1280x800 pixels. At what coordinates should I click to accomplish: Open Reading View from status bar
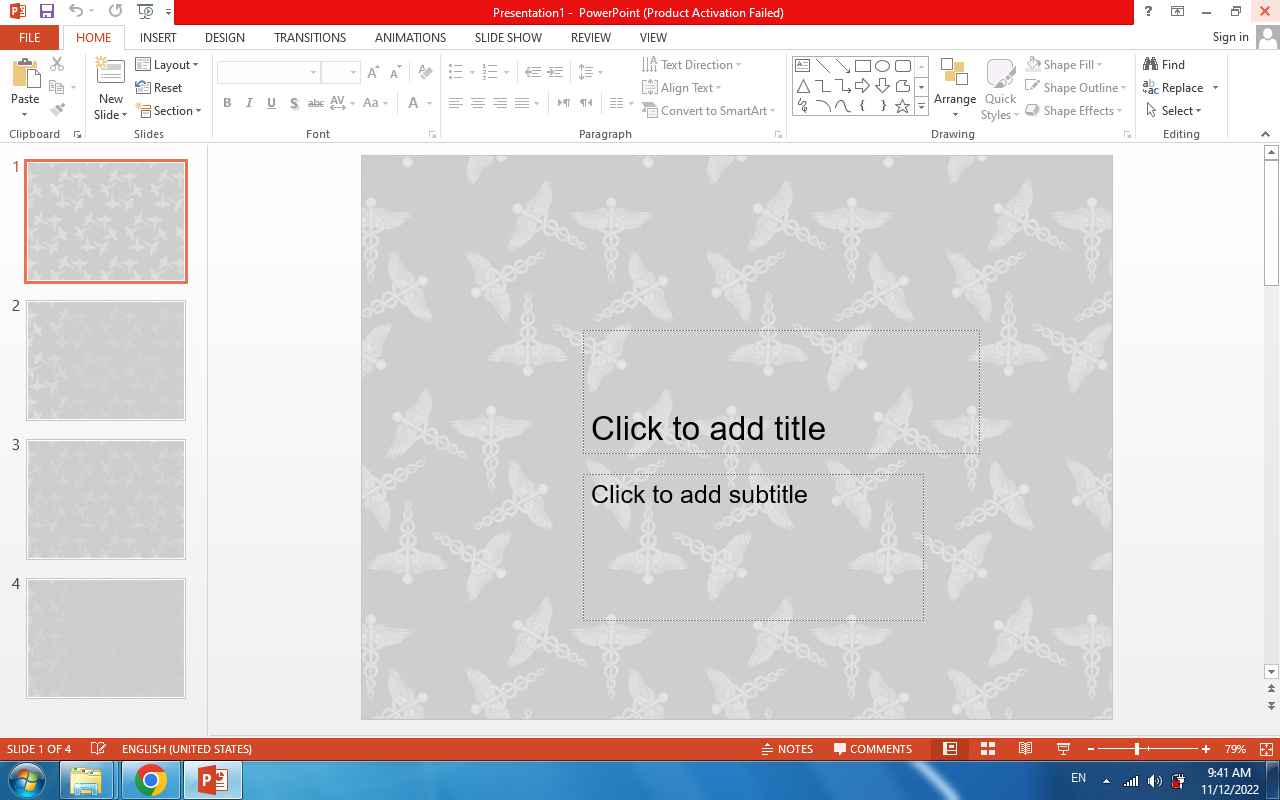[1025, 749]
